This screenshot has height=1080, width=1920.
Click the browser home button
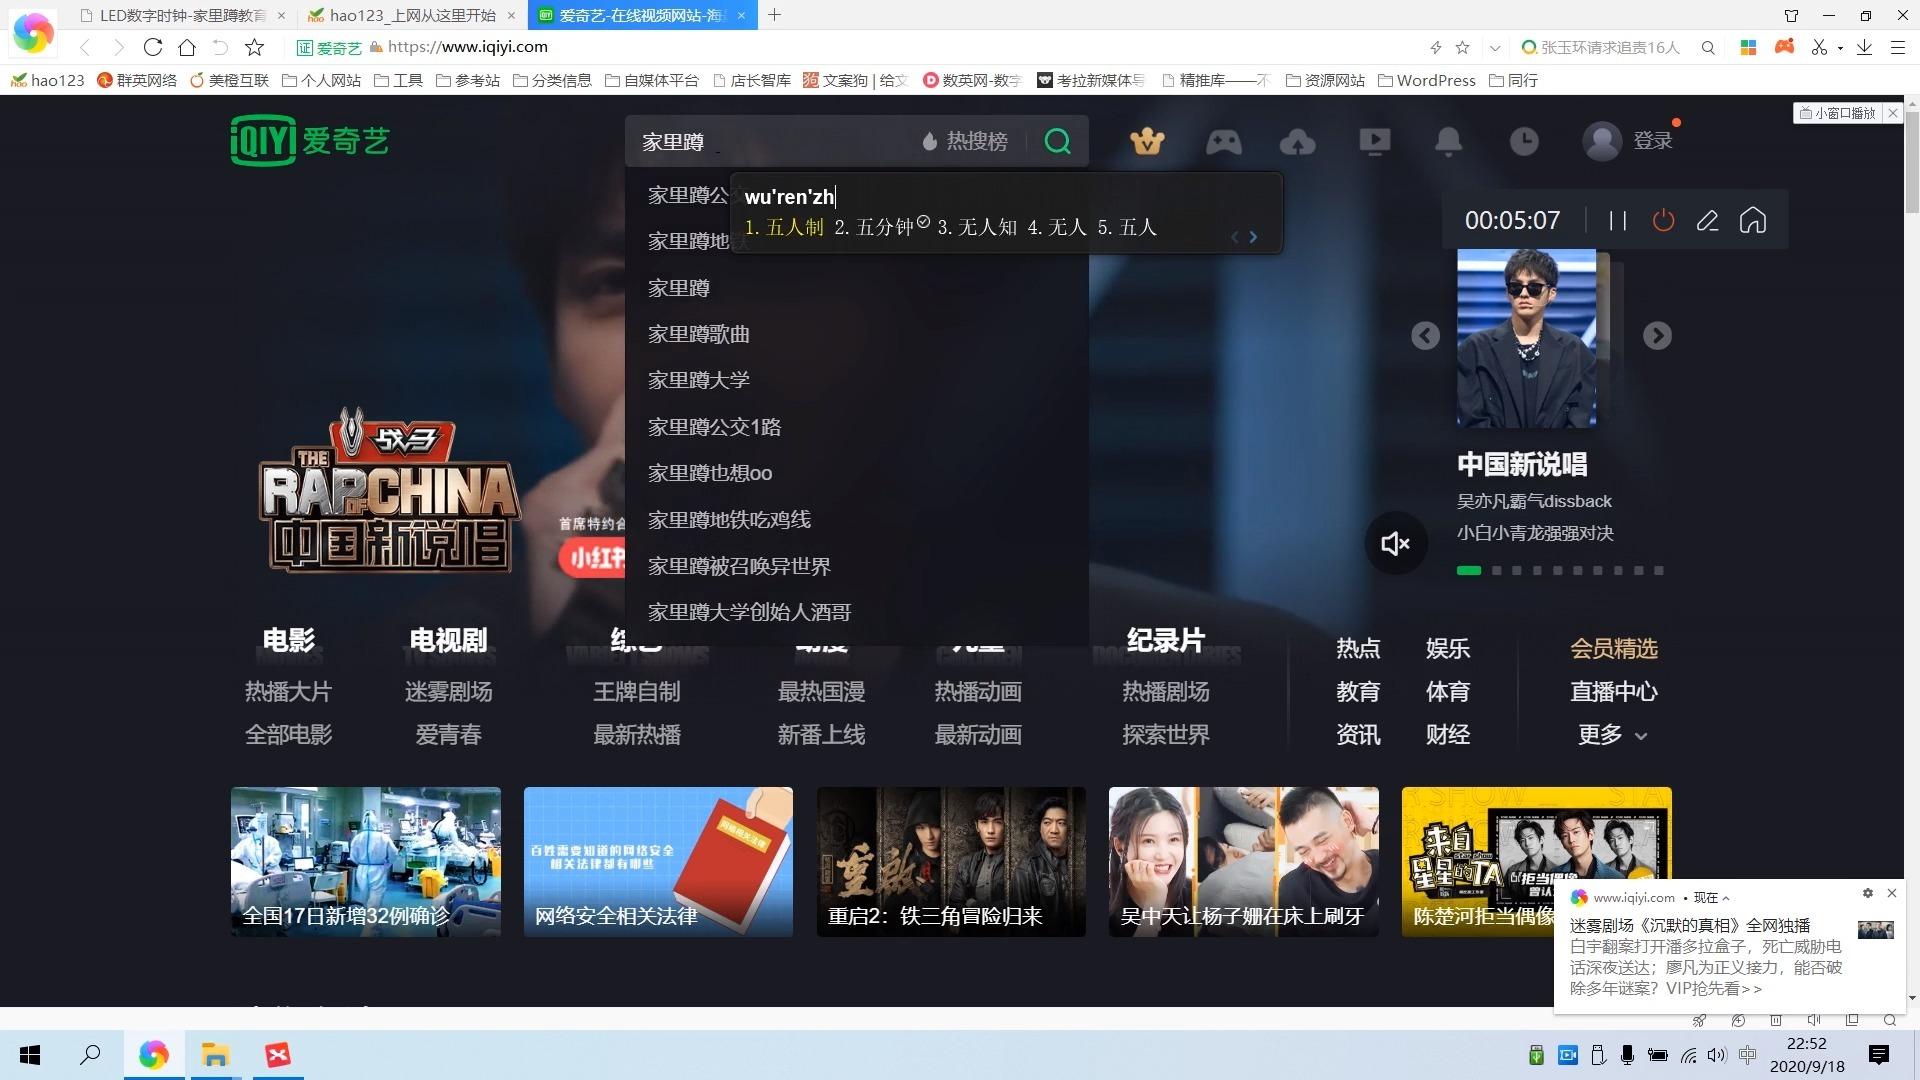(x=187, y=47)
